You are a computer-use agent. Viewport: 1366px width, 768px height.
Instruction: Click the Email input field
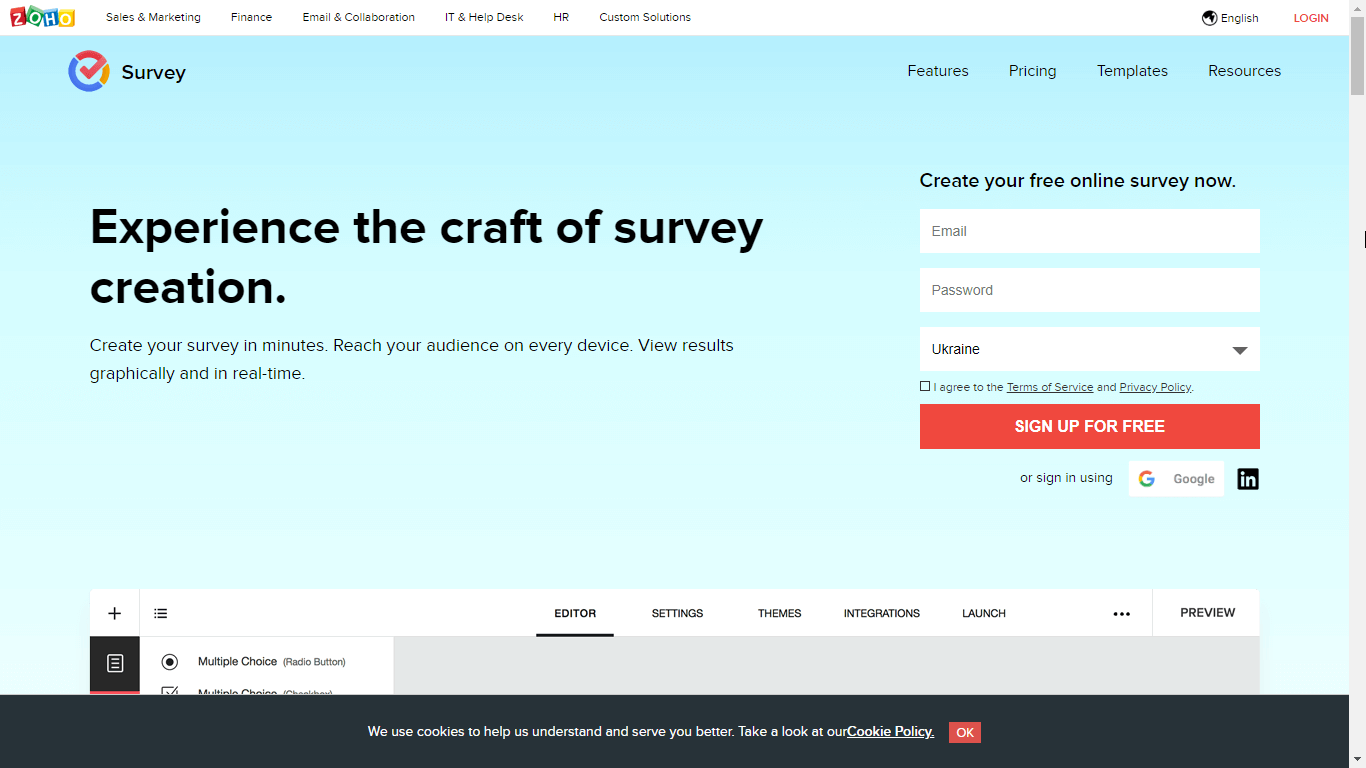click(x=1090, y=231)
